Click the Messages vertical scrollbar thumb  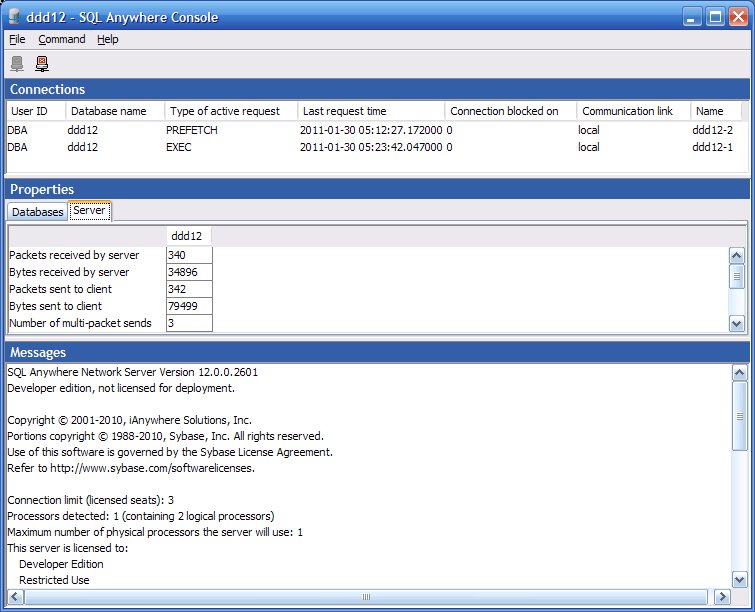coord(740,416)
